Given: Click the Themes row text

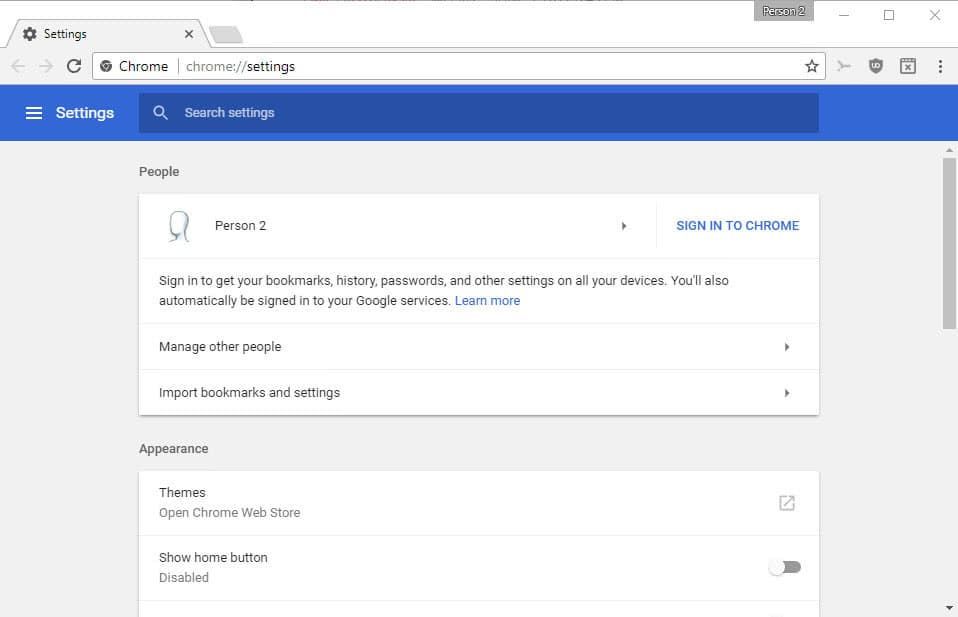Looking at the screenshot, I should (182, 492).
